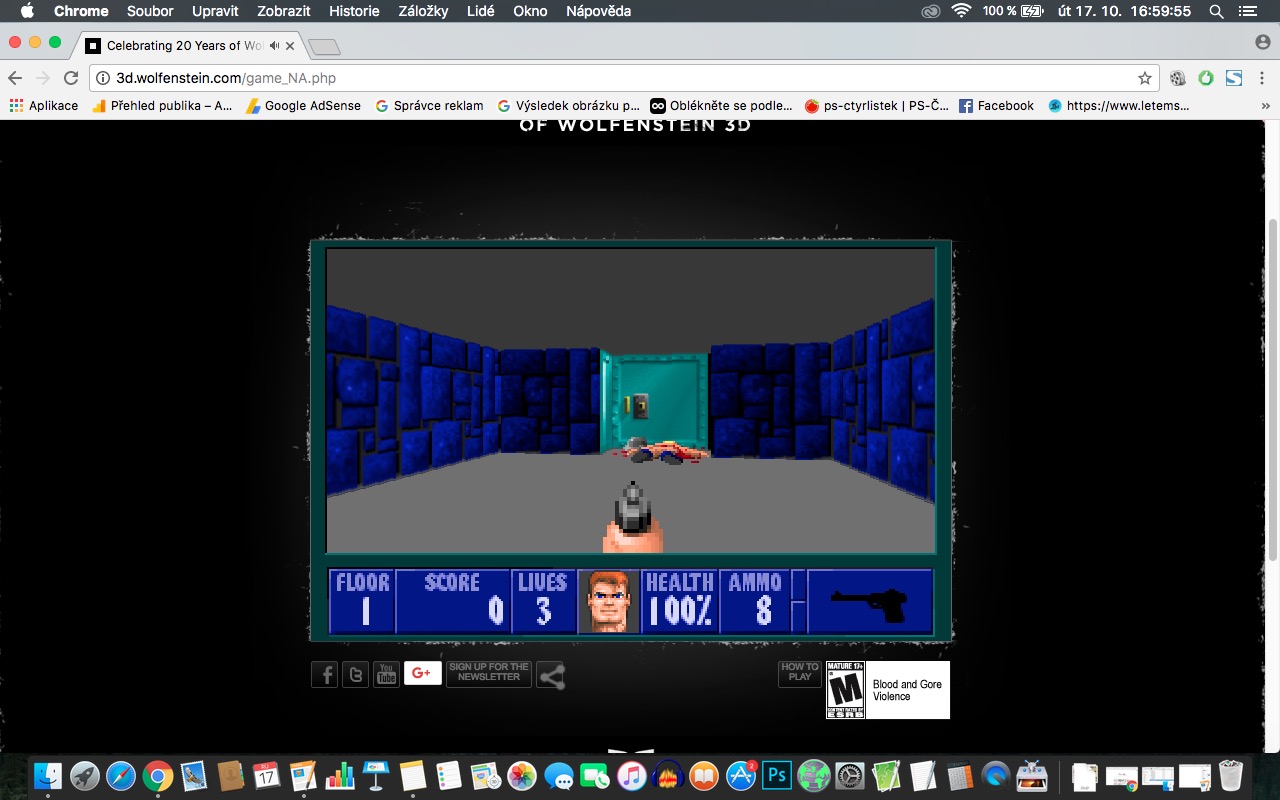This screenshot has height=800, width=1280.
Task: Open Safari from the Dock
Action: point(121,775)
